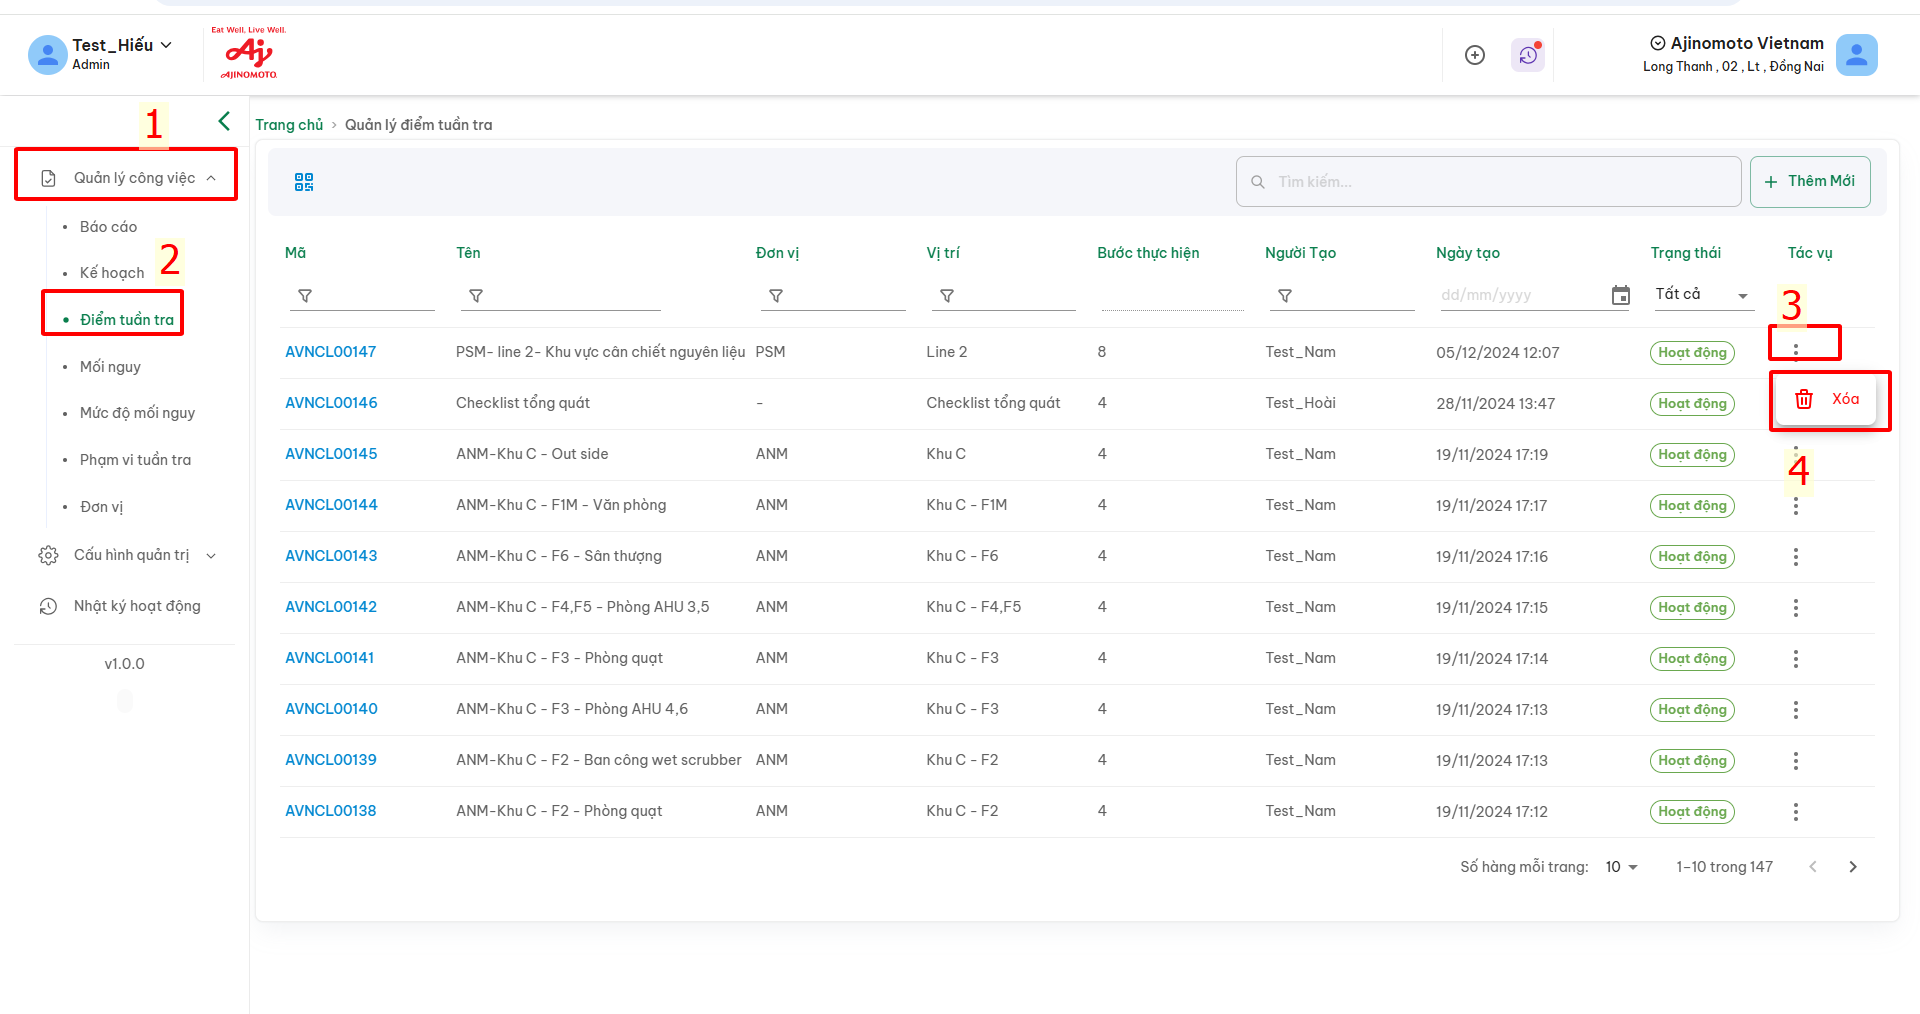
Task: Click Hoạt động status of AVNCL00147
Action: coord(1692,353)
